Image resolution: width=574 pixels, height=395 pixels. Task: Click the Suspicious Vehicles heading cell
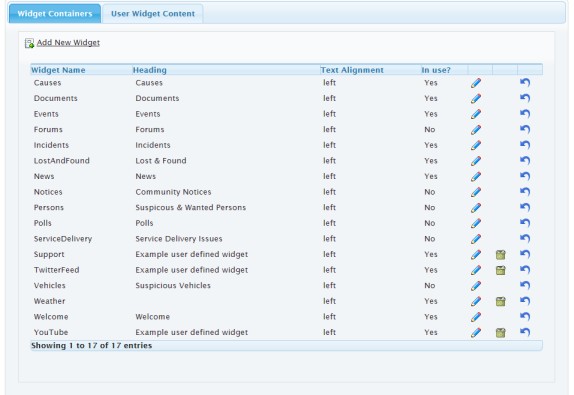click(173, 286)
